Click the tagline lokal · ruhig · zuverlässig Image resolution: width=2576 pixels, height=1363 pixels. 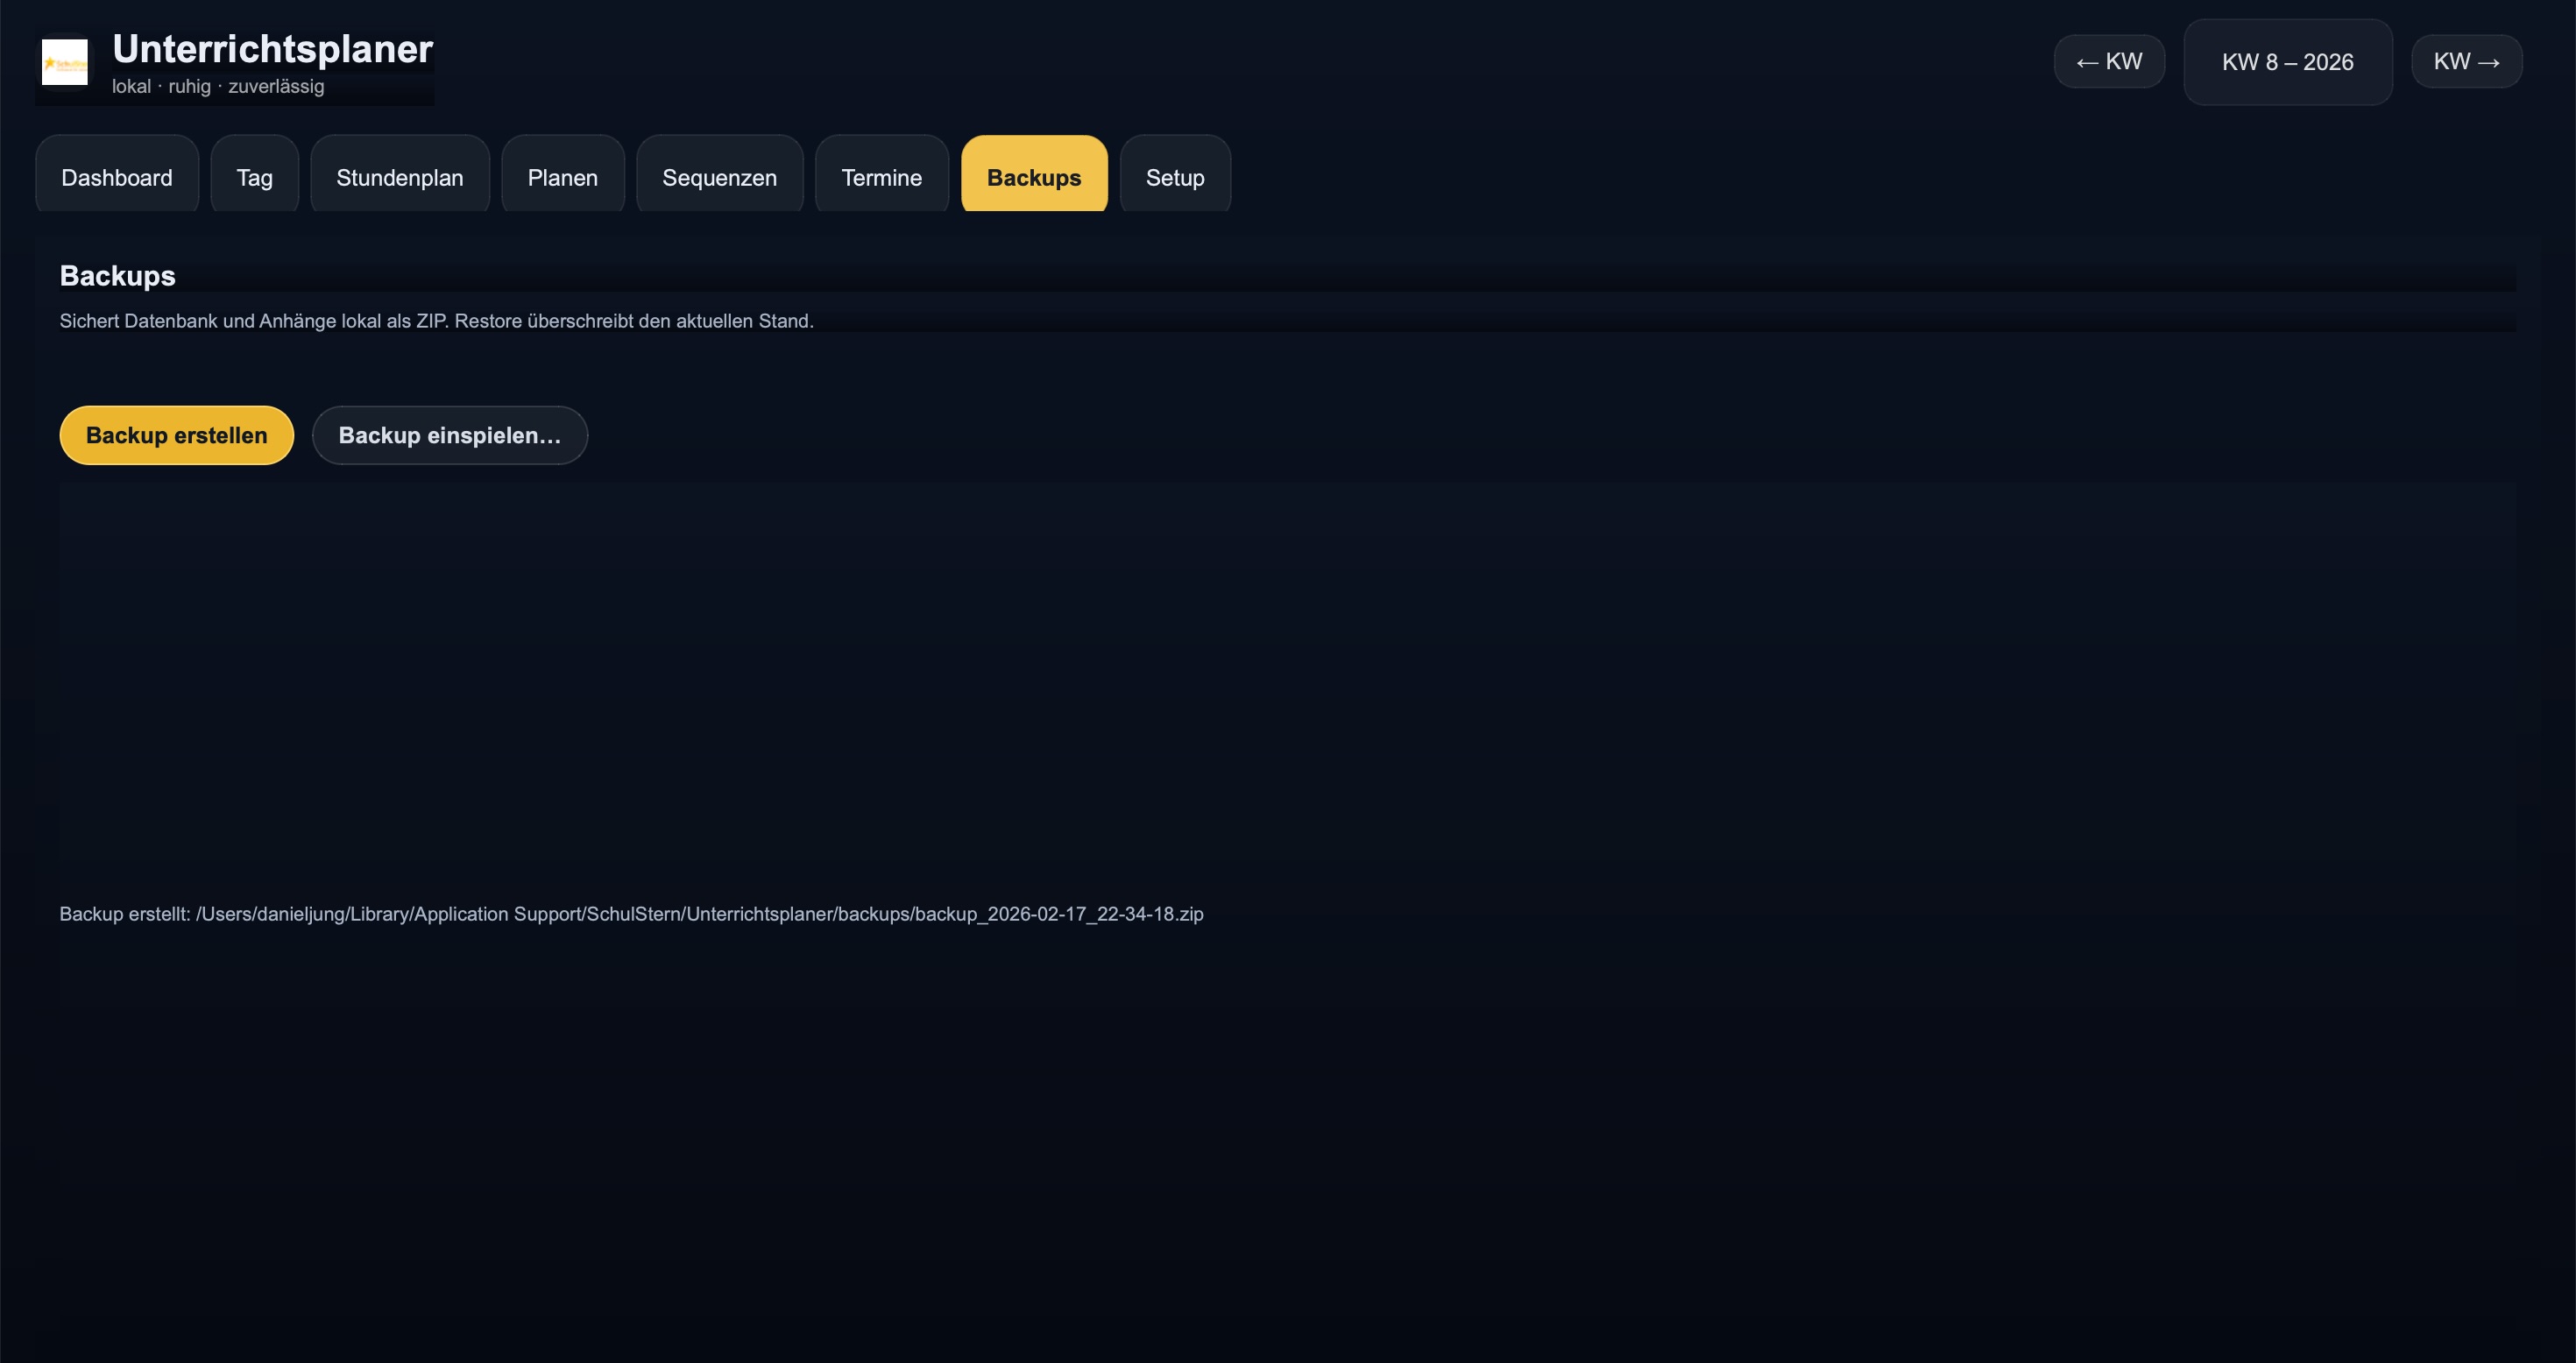click(218, 87)
